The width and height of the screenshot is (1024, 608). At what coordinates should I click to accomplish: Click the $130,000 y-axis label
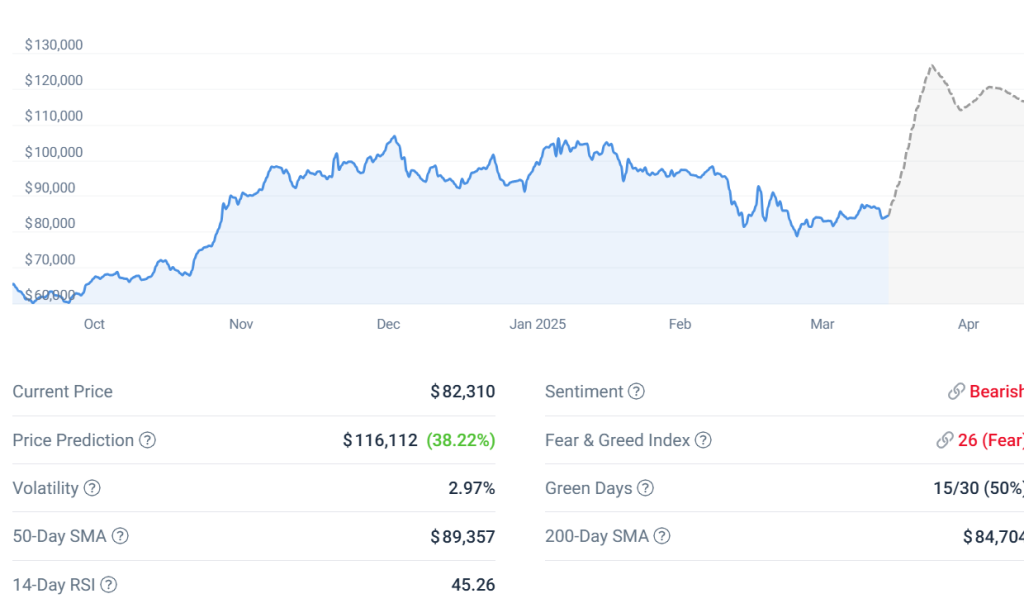54,45
